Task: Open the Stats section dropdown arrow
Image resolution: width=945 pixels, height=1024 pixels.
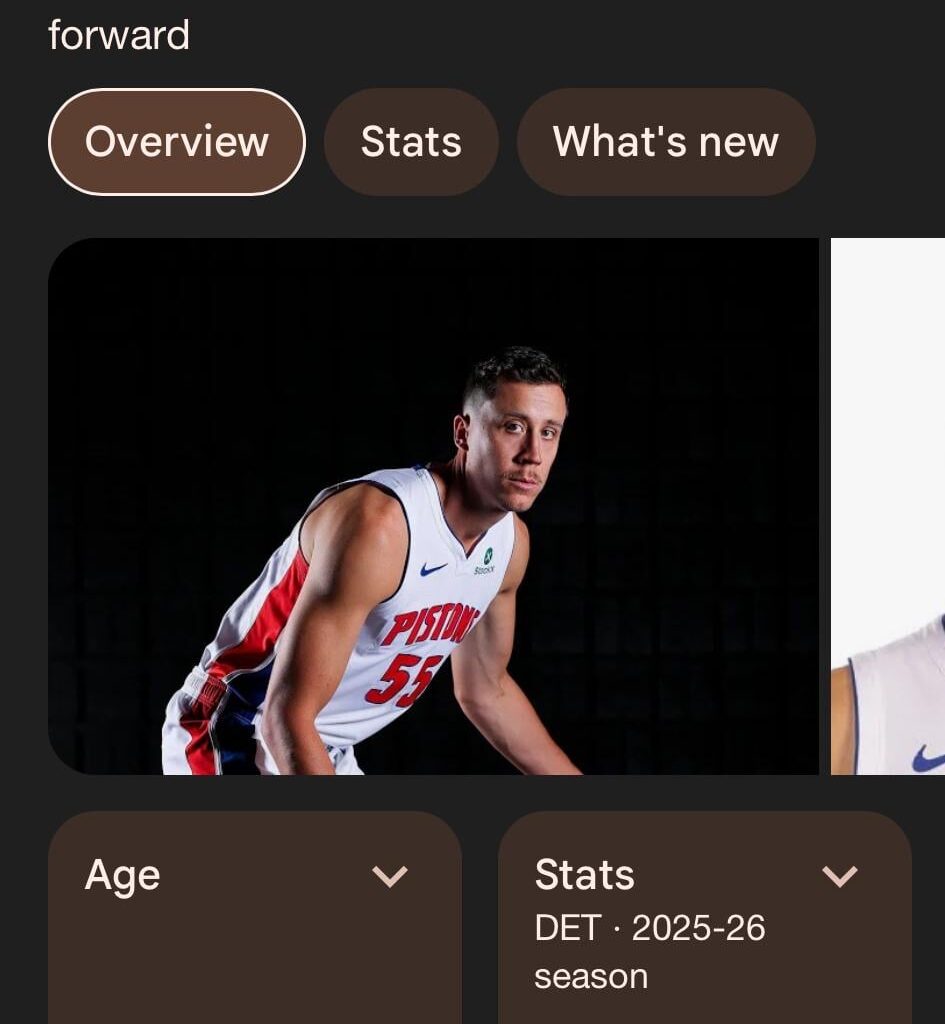Action: click(841, 879)
